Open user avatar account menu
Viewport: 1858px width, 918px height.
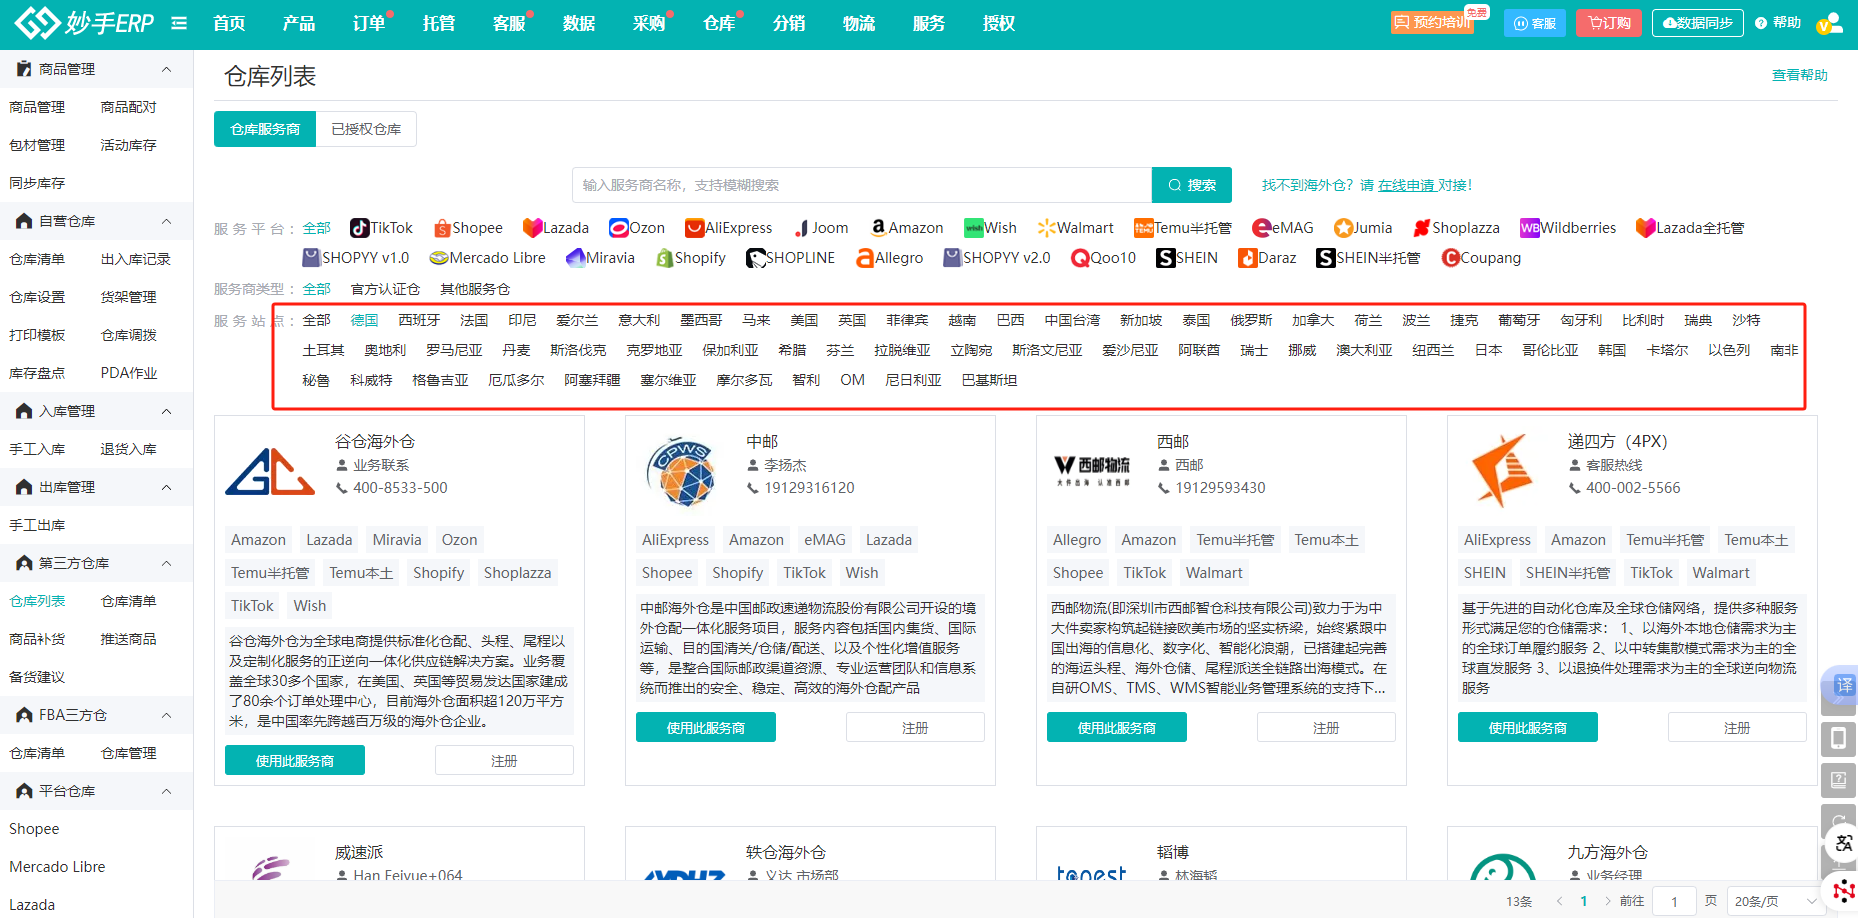(1829, 23)
